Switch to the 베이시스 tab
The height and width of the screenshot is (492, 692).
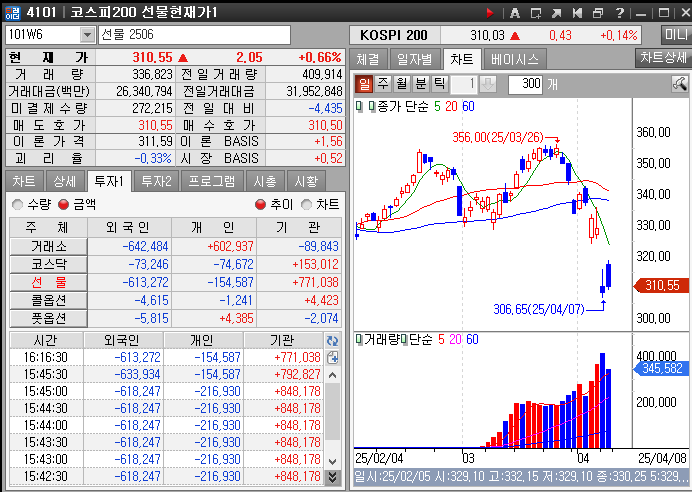[515, 59]
